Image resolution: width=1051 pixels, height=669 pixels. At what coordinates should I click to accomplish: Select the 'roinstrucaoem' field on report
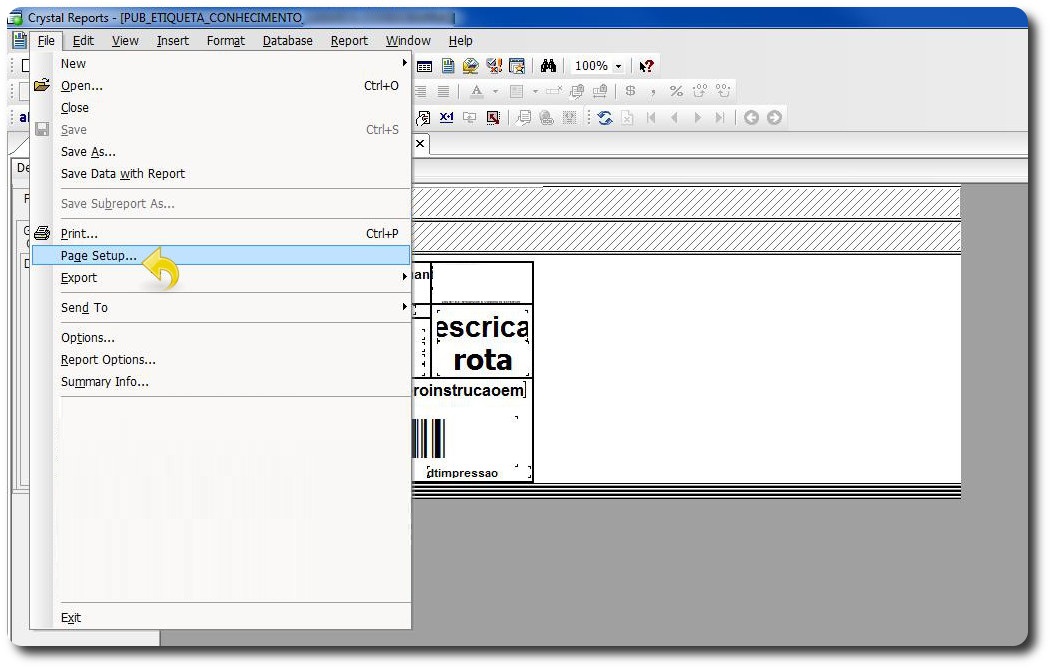click(469, 390)
